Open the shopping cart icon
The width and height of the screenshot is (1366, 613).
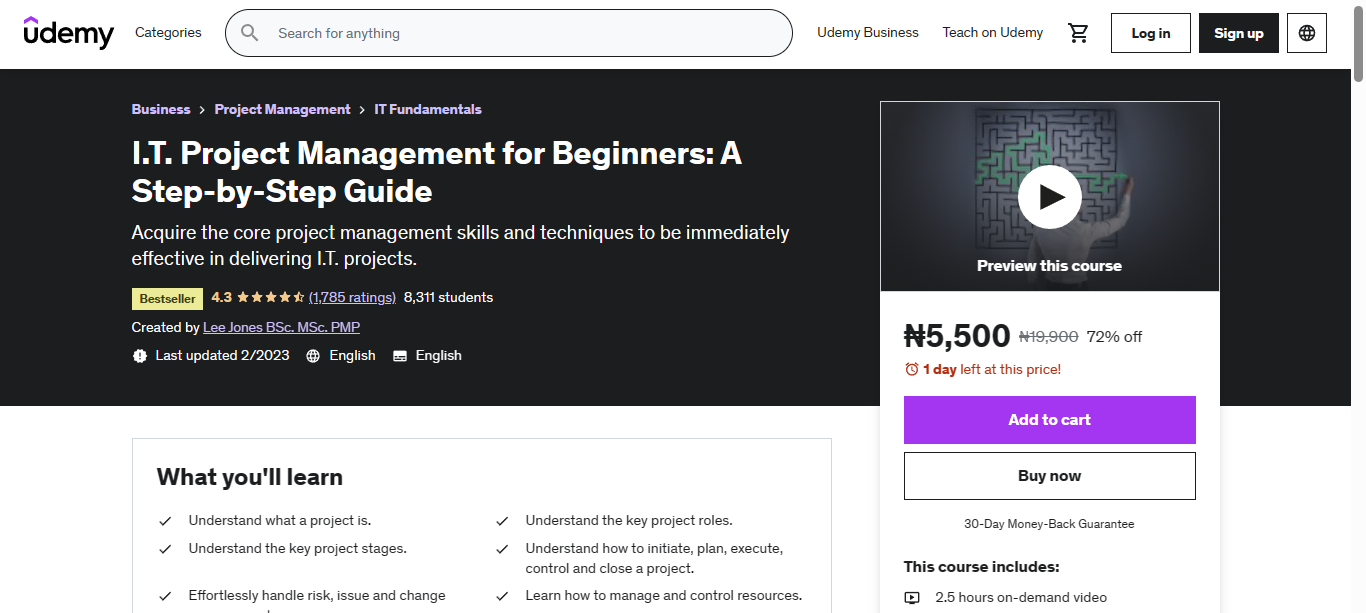click(x=1078, y=33)
